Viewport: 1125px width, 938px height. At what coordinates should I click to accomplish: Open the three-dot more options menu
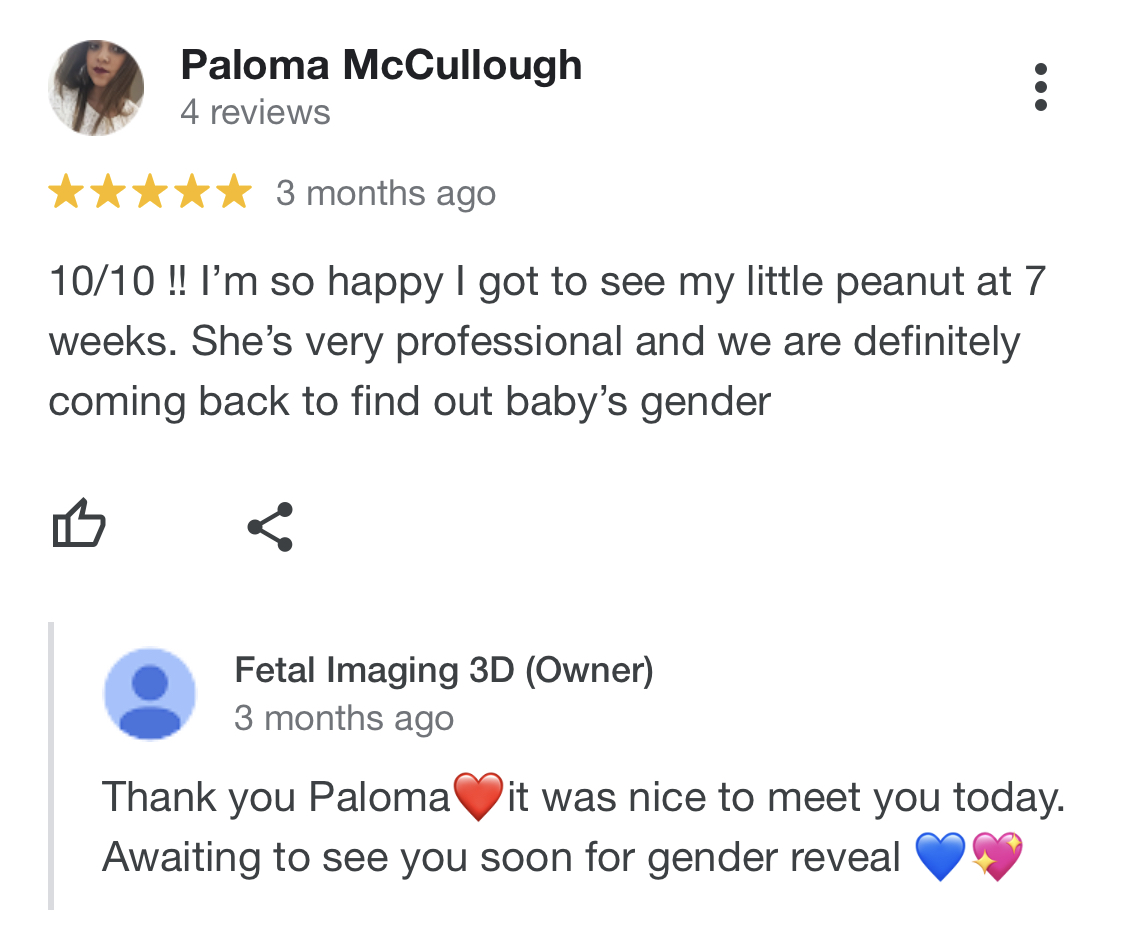[x=1040, y=88]
